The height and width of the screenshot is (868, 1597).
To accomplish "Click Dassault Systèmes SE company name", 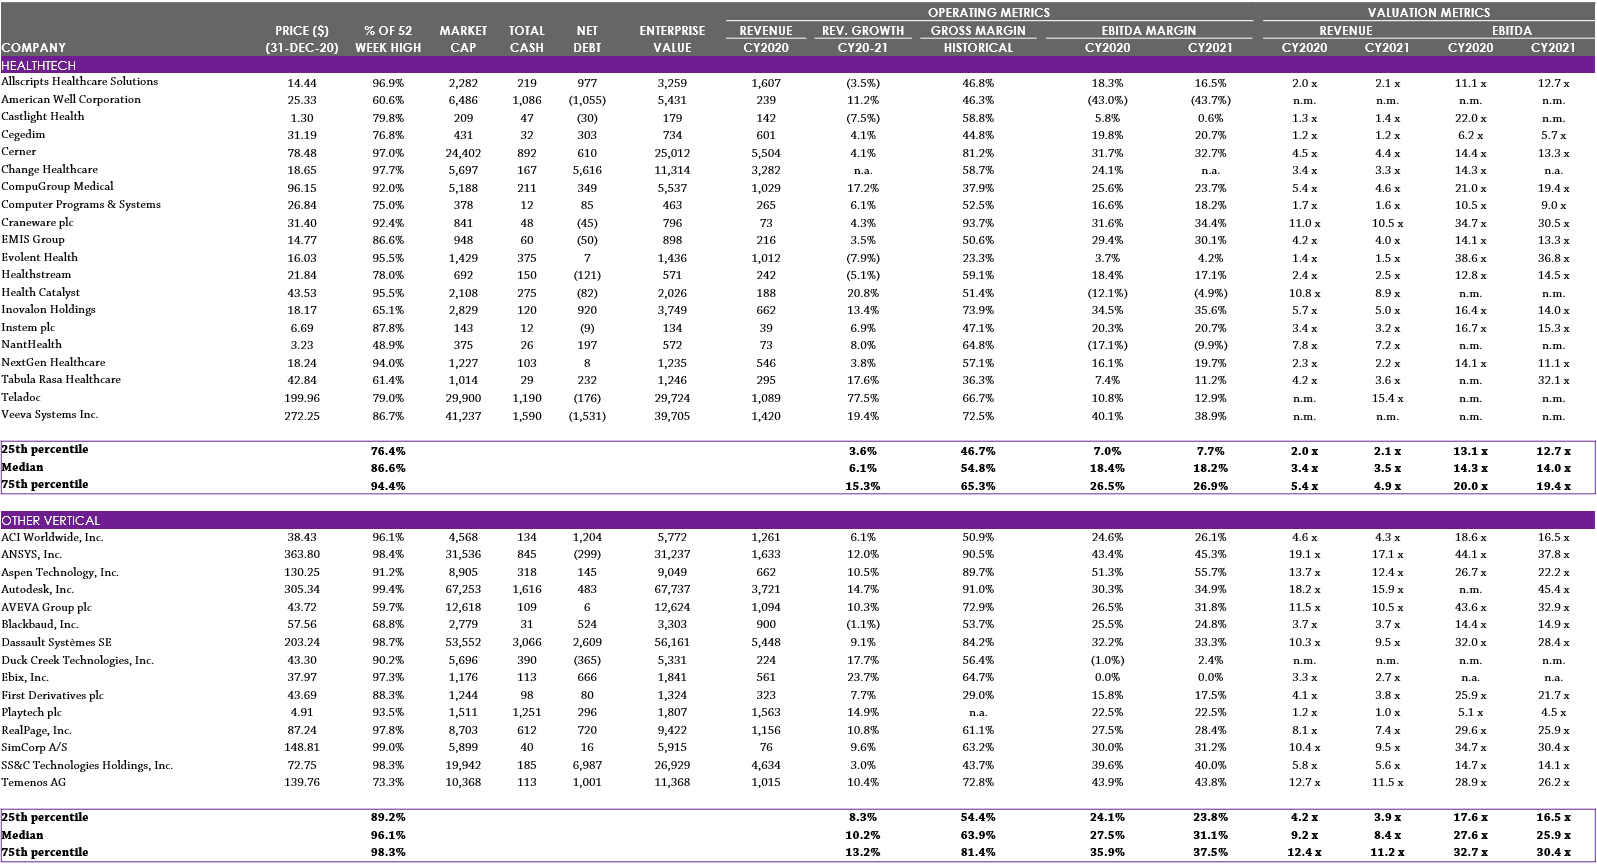I will click(57, 642).
